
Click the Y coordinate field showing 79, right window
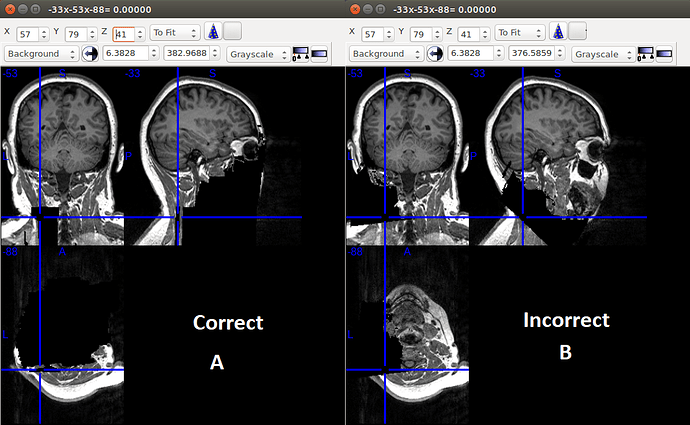[421, 34]
